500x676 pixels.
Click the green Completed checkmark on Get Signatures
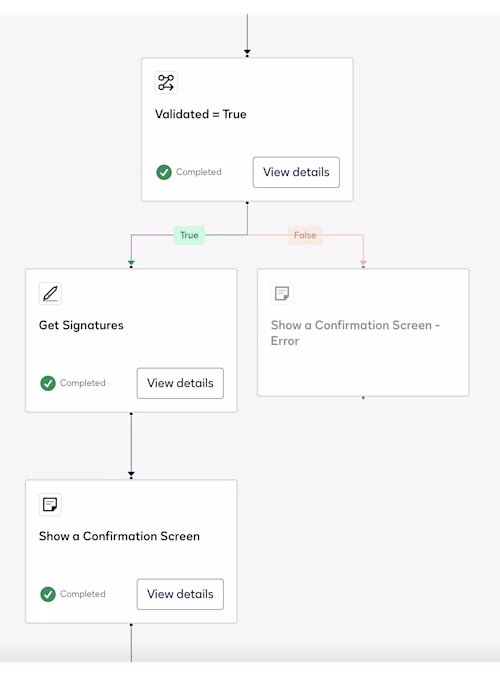pyautogui.click(x=48, y=383)
